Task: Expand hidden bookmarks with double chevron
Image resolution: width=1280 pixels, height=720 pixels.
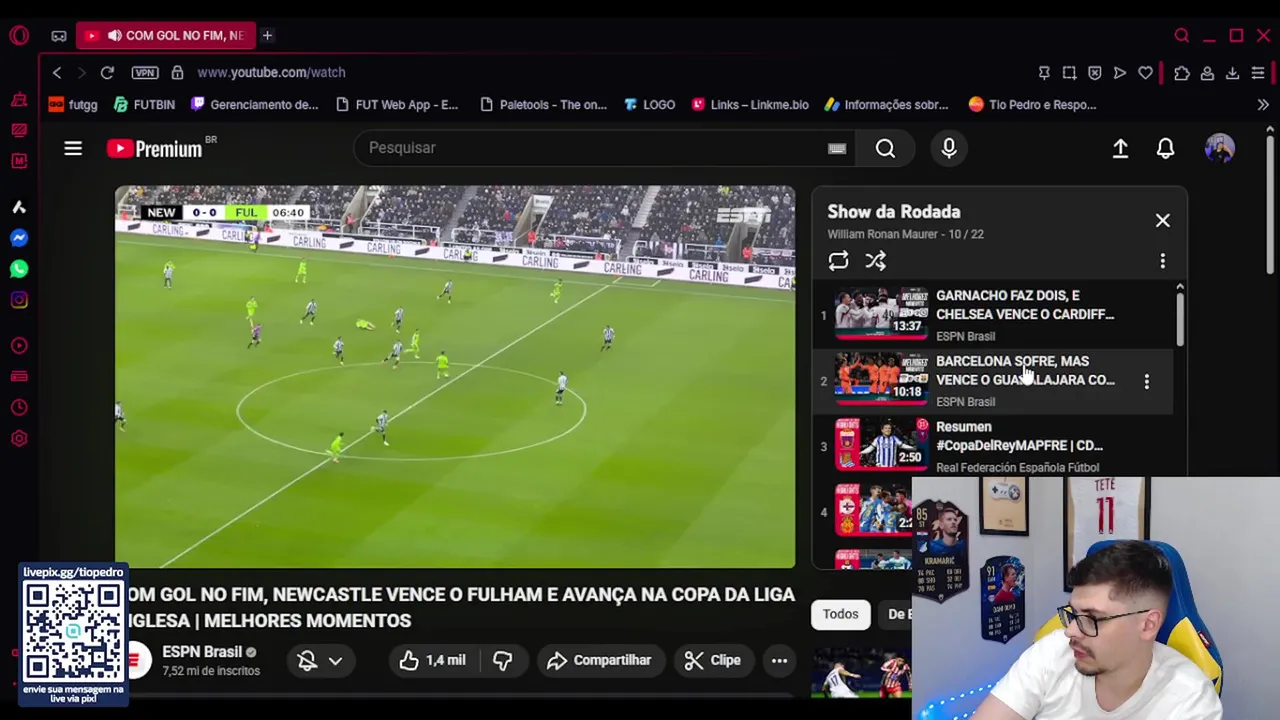Action: tap(1263, 104)
